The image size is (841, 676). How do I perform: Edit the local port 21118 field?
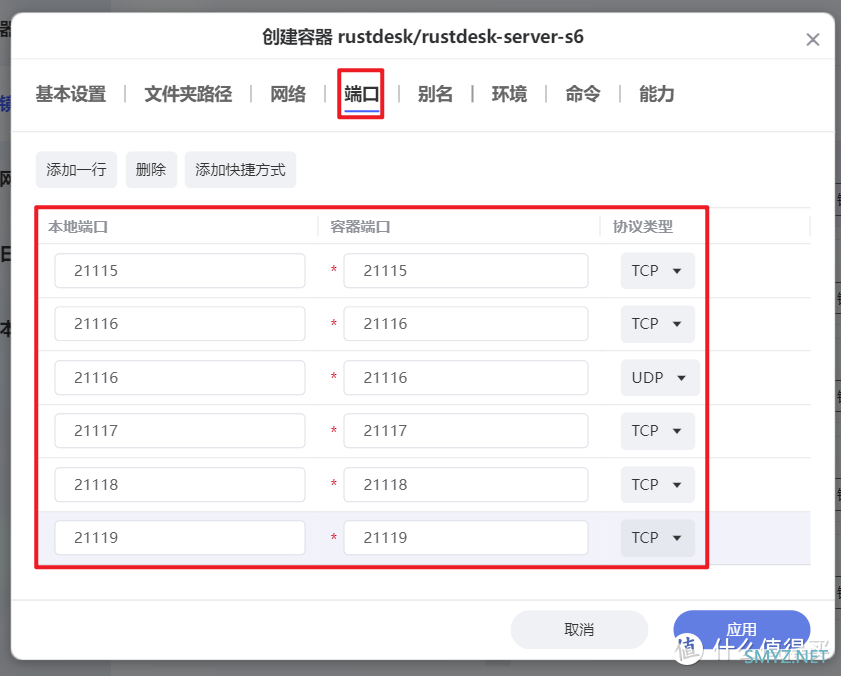(180, 484)
